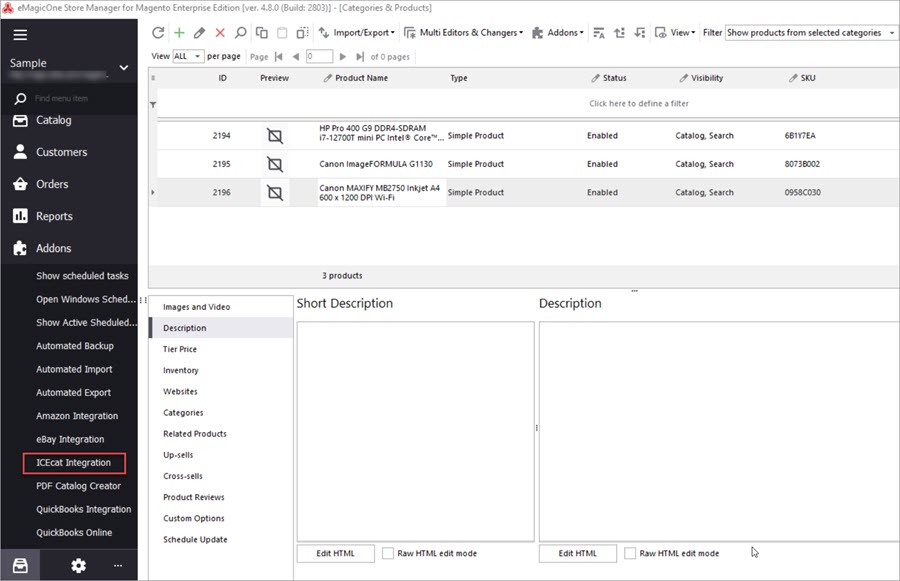Click the store icon at sidebar bottom
The image size is (900, 581).
pyautogui.click(x=20, y=565)
